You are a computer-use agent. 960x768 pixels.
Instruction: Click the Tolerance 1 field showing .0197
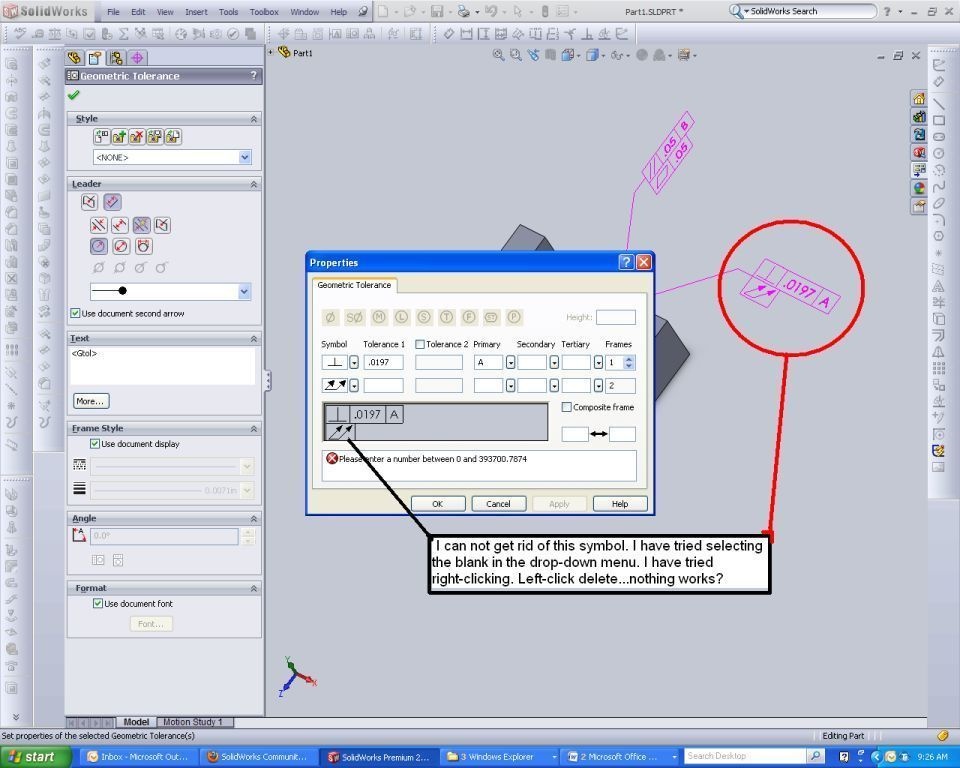pyautogui.click(x=384, y=362)
